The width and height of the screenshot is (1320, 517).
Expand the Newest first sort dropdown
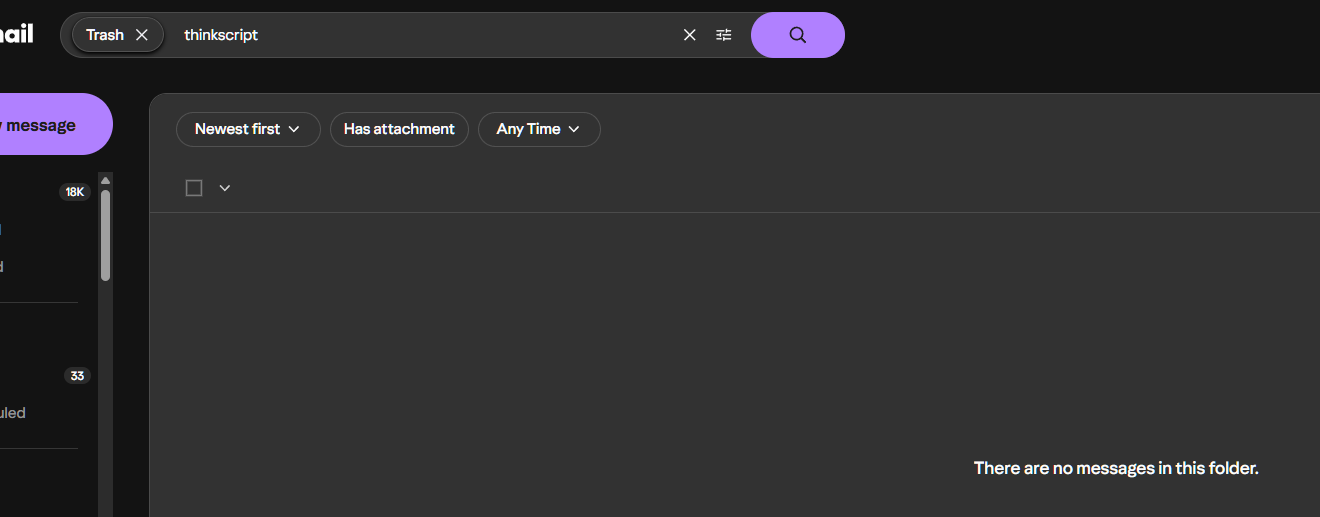coord(248,129)
